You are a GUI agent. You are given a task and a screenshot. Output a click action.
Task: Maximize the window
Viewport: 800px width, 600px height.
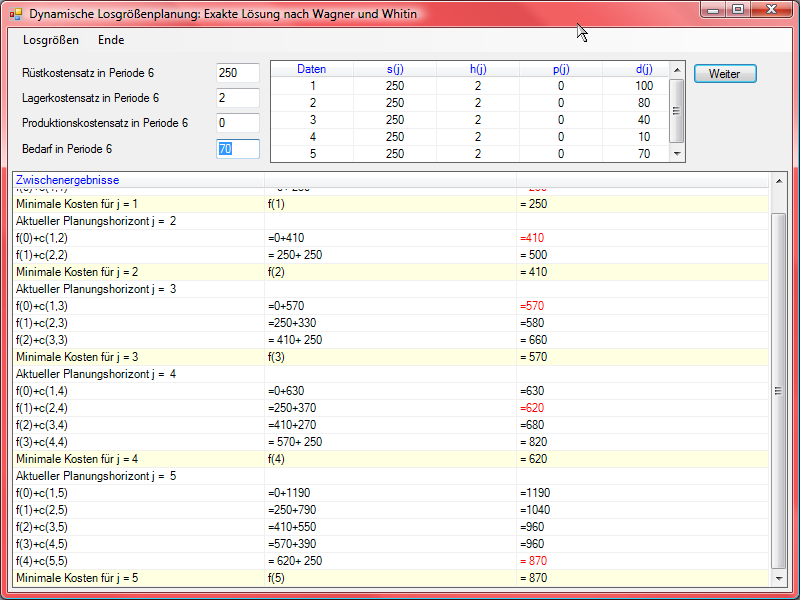pos(738,10)
